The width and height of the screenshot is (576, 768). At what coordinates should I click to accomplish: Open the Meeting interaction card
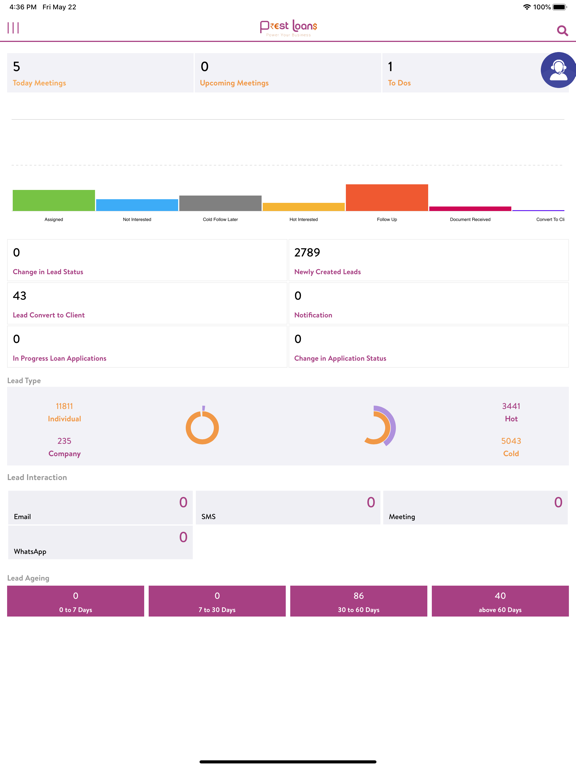475,508
